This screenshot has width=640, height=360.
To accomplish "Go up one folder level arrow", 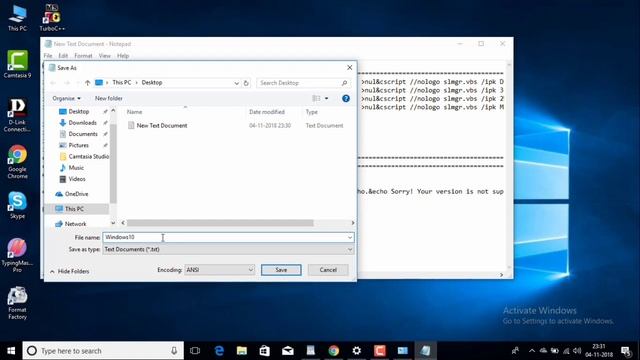I will click(x=87, y=83).
